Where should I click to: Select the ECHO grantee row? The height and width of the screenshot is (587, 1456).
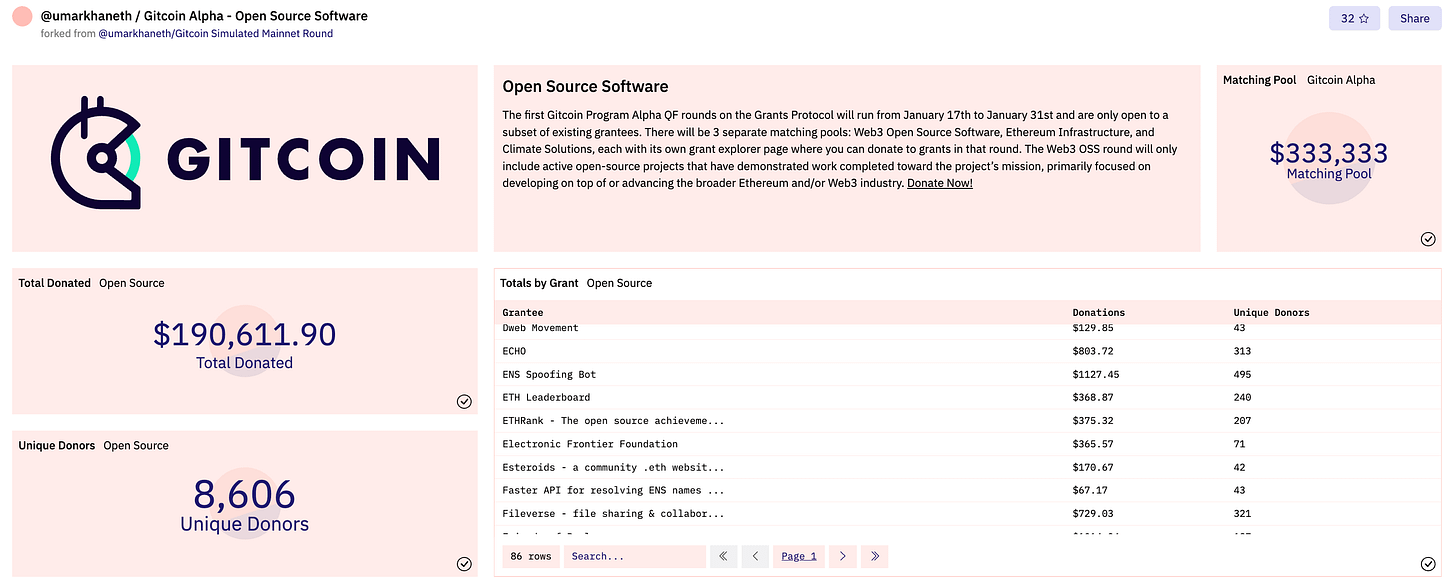tap(968, 351)
